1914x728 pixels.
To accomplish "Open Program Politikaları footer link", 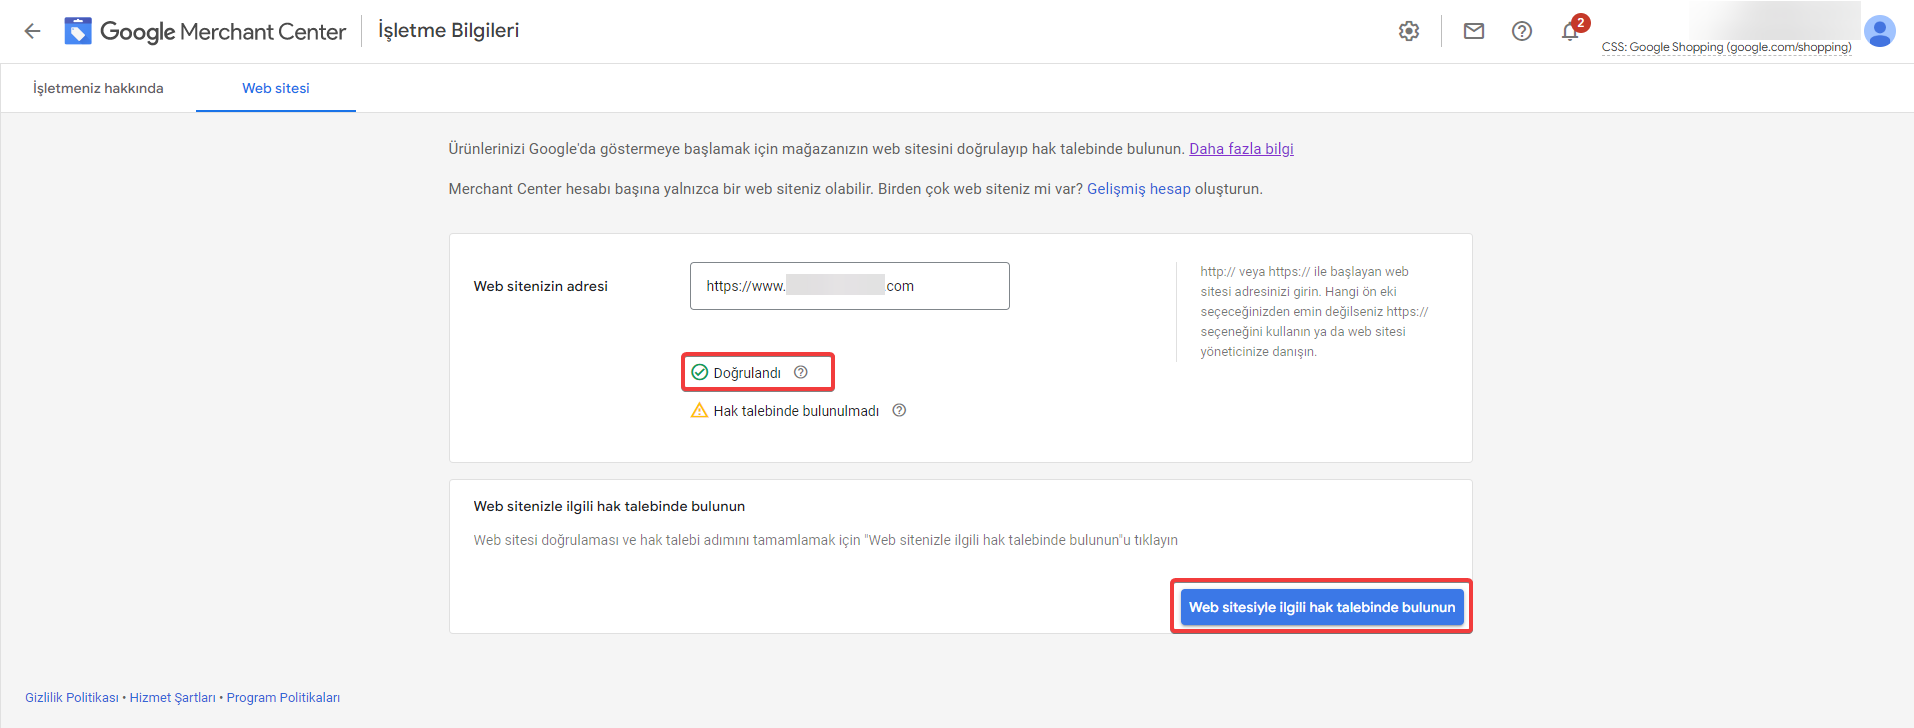I will point(283,698).
